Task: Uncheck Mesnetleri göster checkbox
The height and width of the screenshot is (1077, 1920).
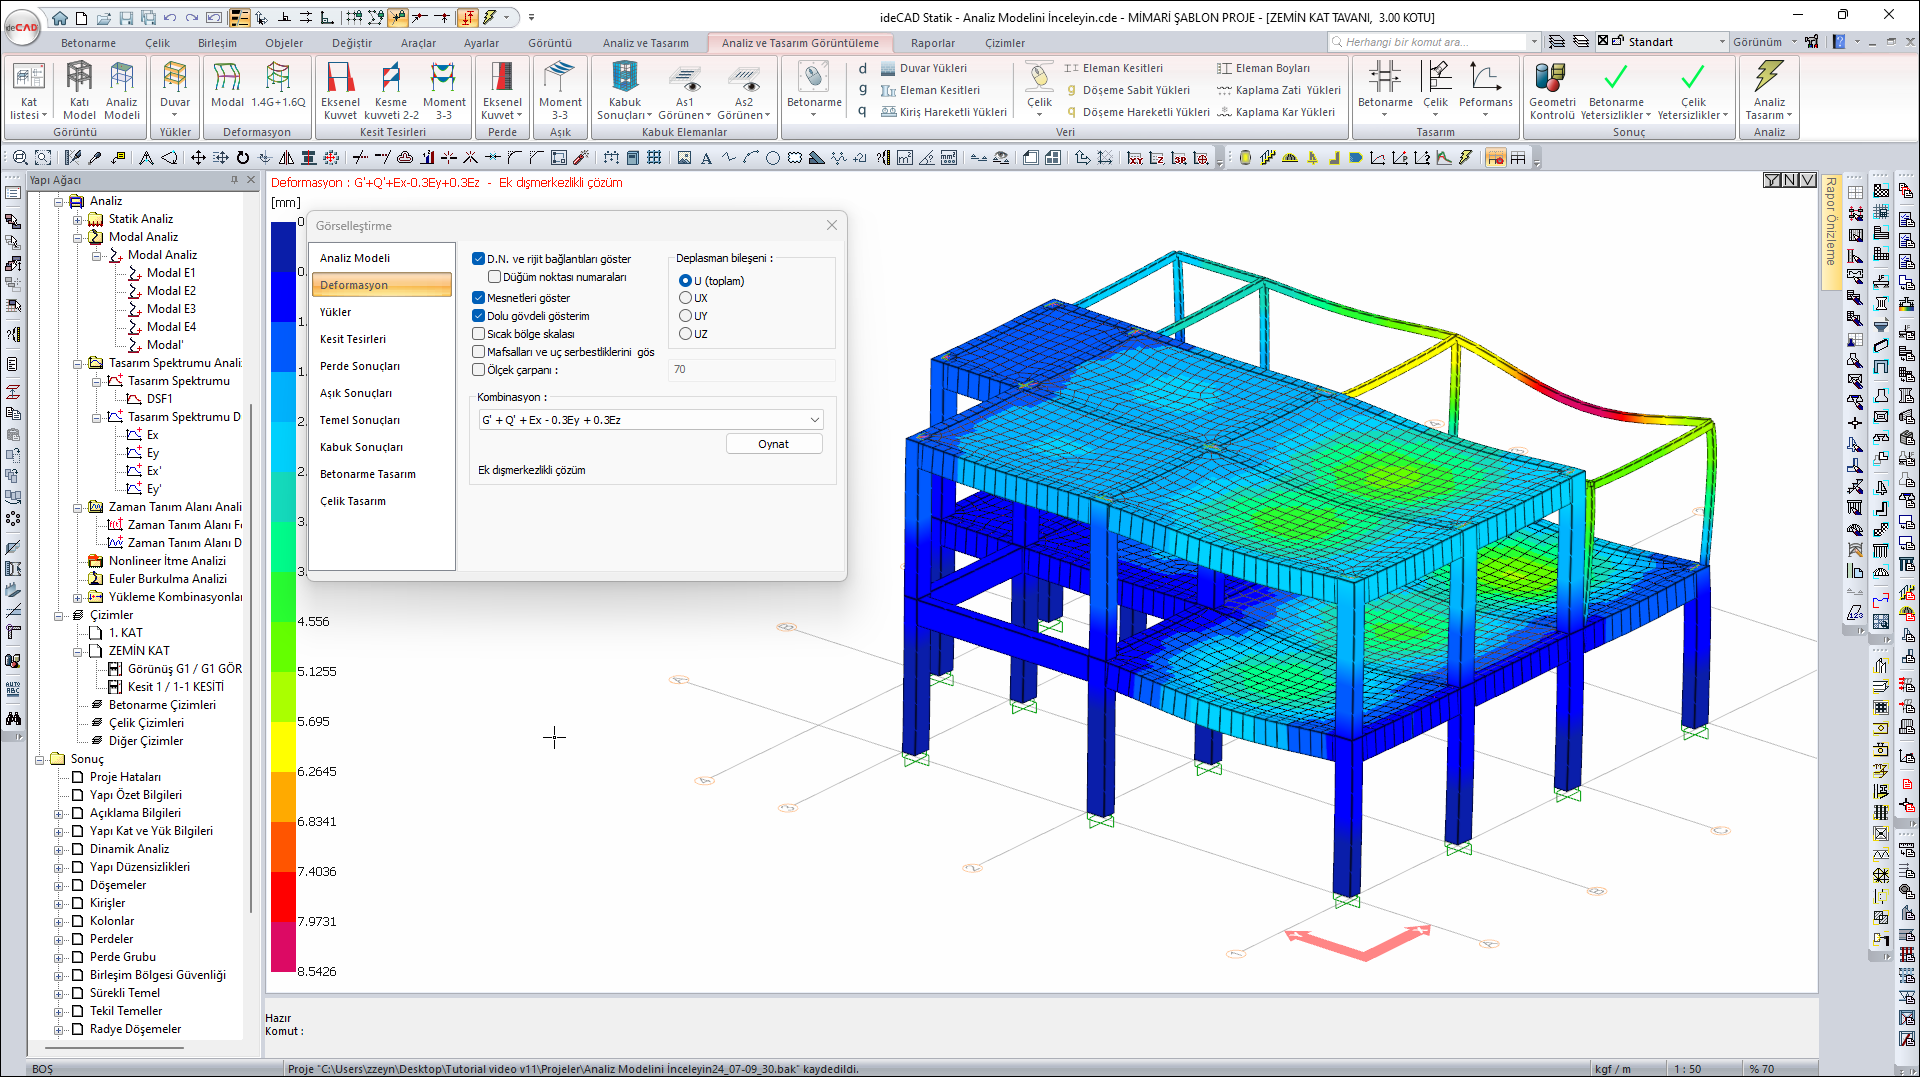Action: [x=479, y=298]
